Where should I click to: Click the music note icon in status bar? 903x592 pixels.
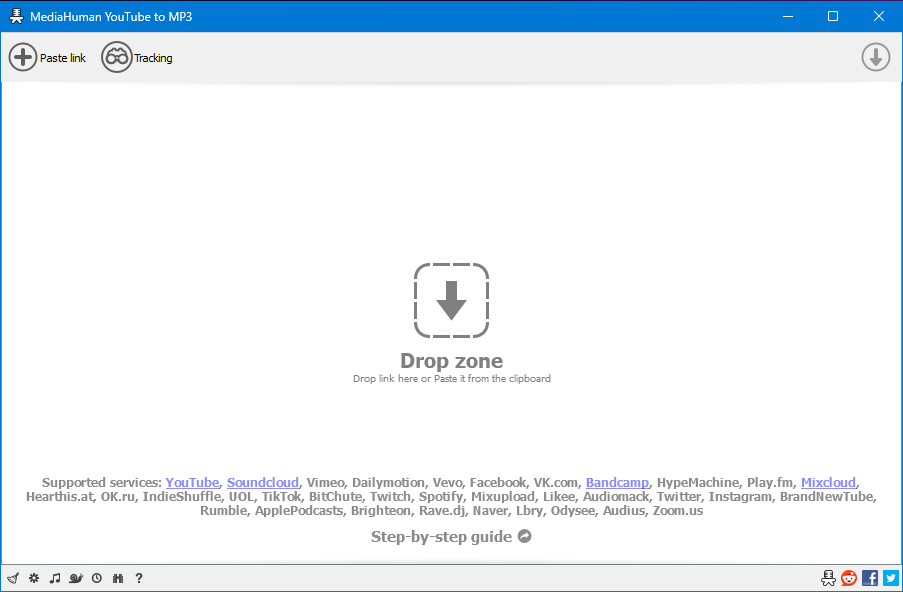click(55, 578)
